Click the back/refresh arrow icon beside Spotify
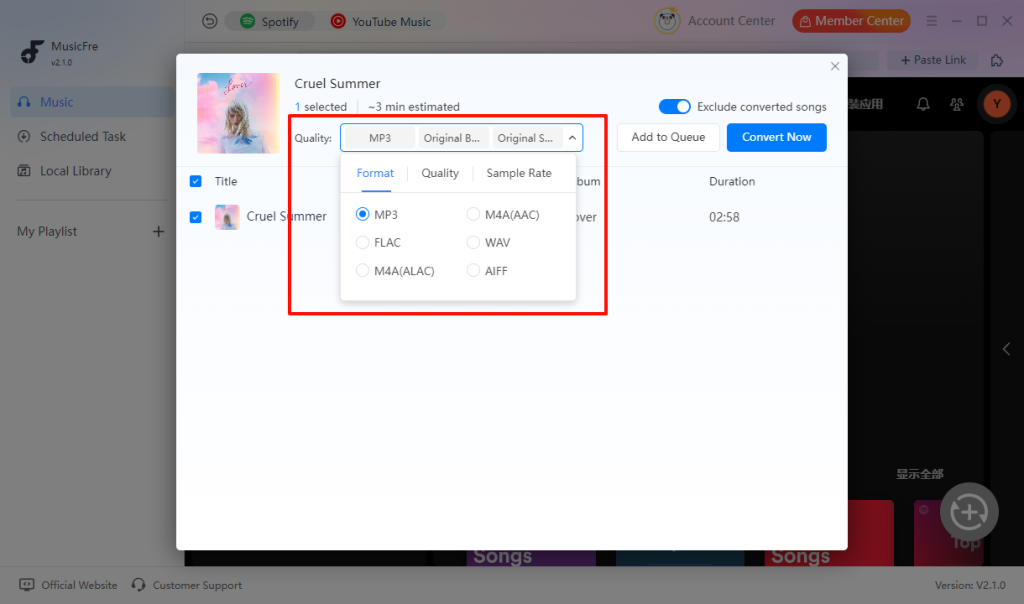 tap(209, 22)
